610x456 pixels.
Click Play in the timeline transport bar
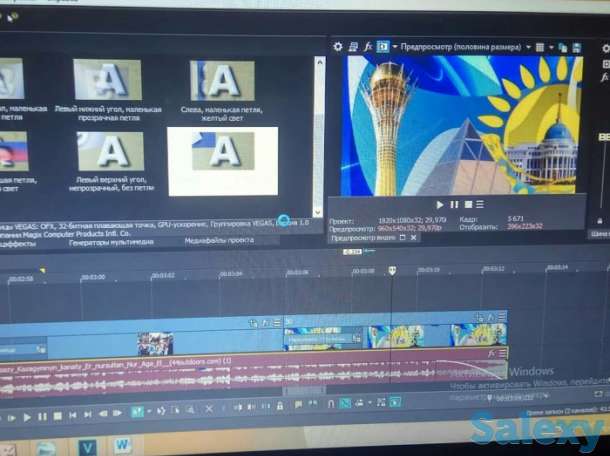point(27,417)
